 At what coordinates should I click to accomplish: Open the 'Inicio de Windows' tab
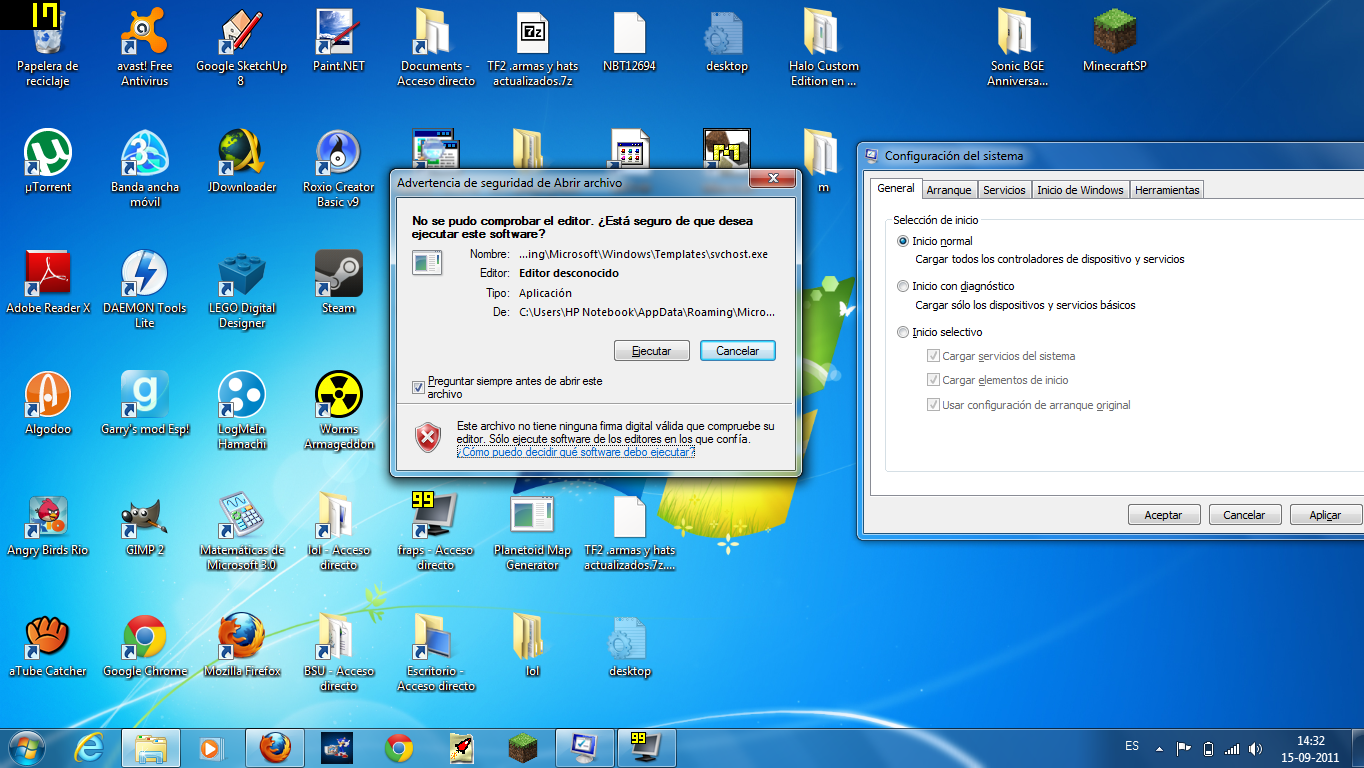[x=1080, y=190]
